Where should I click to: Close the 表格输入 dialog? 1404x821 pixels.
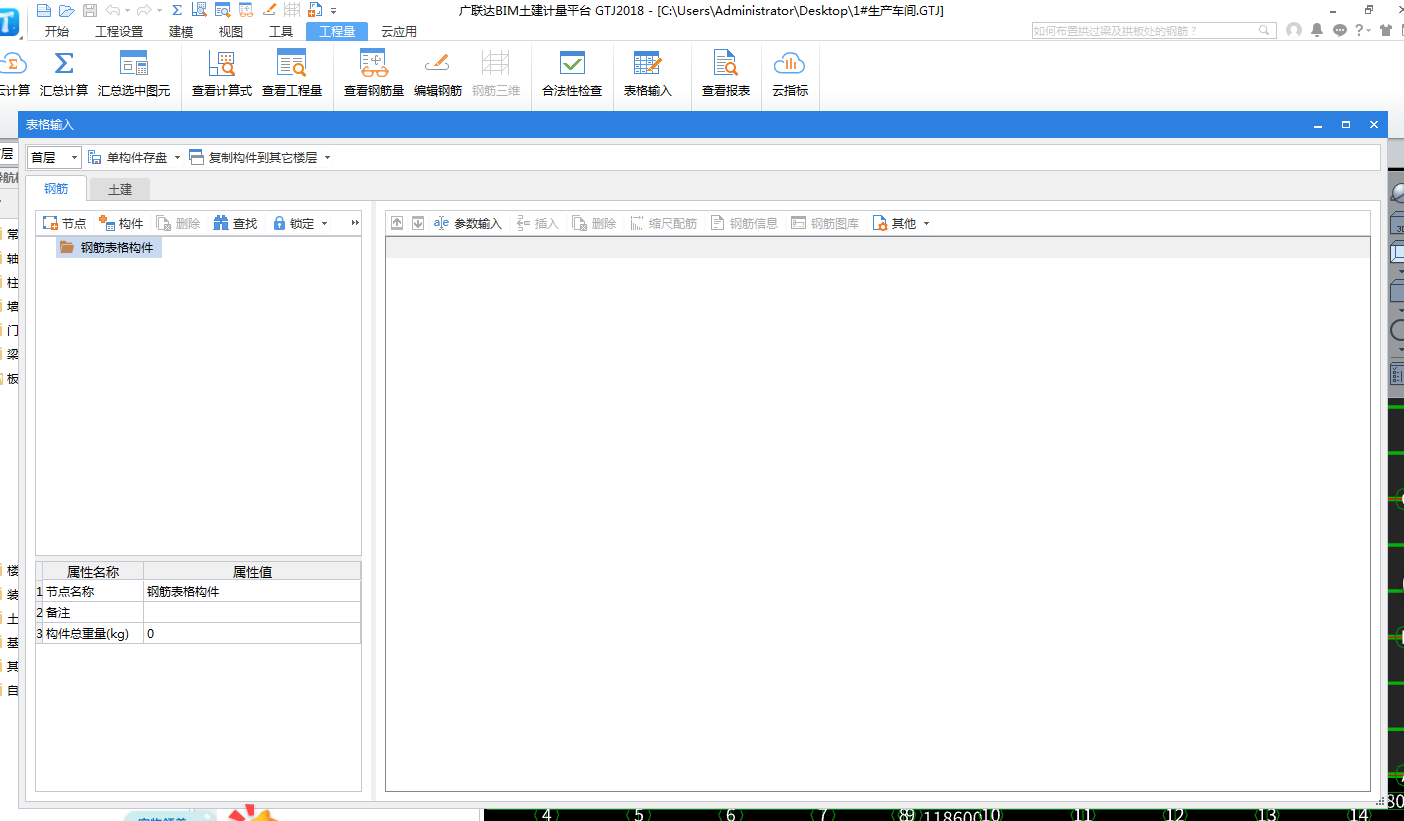(x=1374, y=124)
